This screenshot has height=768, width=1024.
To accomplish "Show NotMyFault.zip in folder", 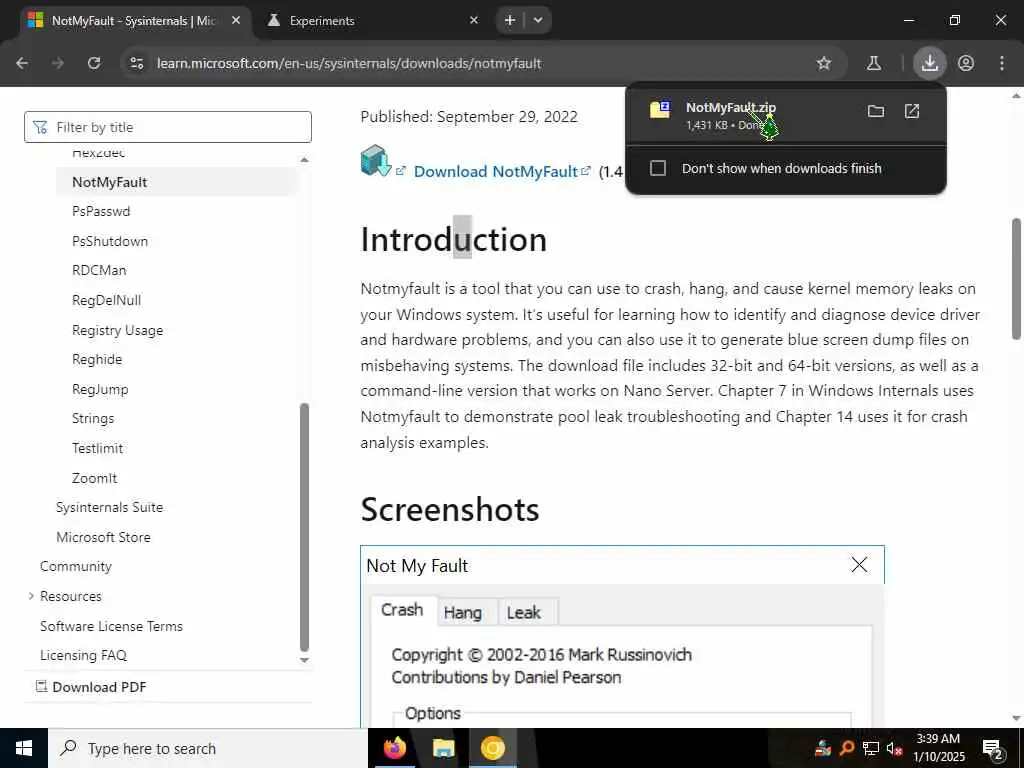I will click(876, 111).
